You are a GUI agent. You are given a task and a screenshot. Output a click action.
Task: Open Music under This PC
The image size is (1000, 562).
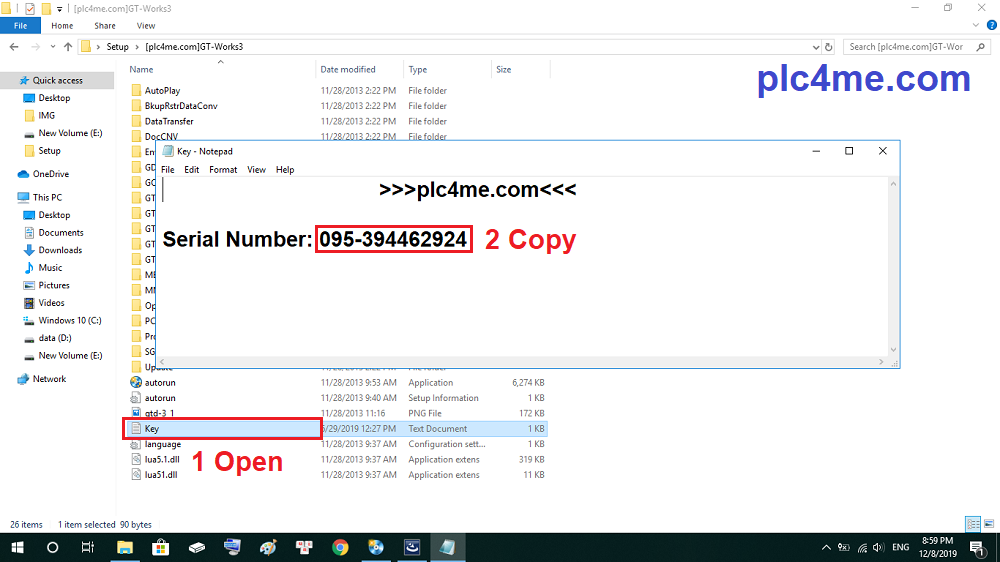coord(50,268)
